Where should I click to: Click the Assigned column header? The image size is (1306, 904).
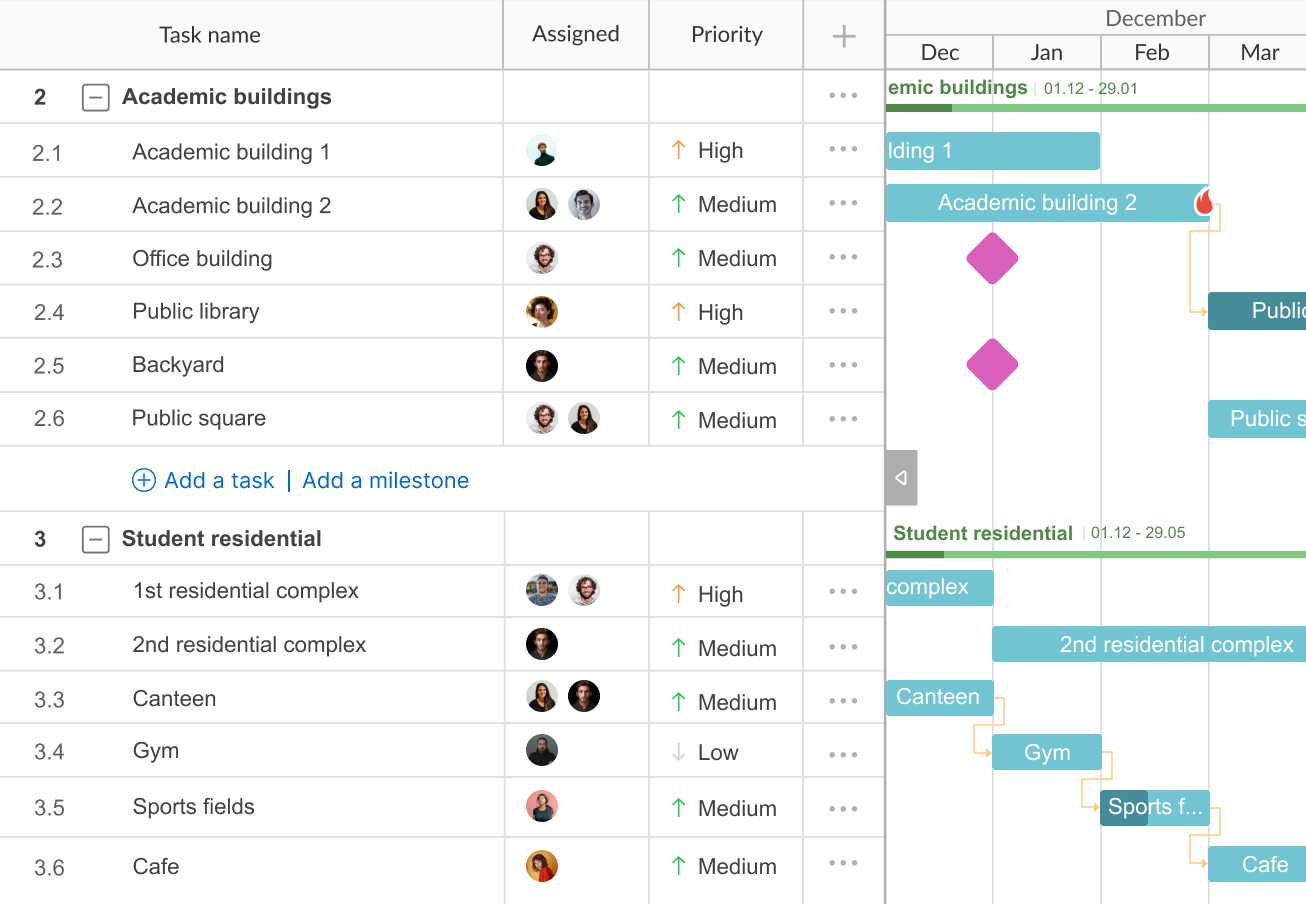click(x=576, y=34)
